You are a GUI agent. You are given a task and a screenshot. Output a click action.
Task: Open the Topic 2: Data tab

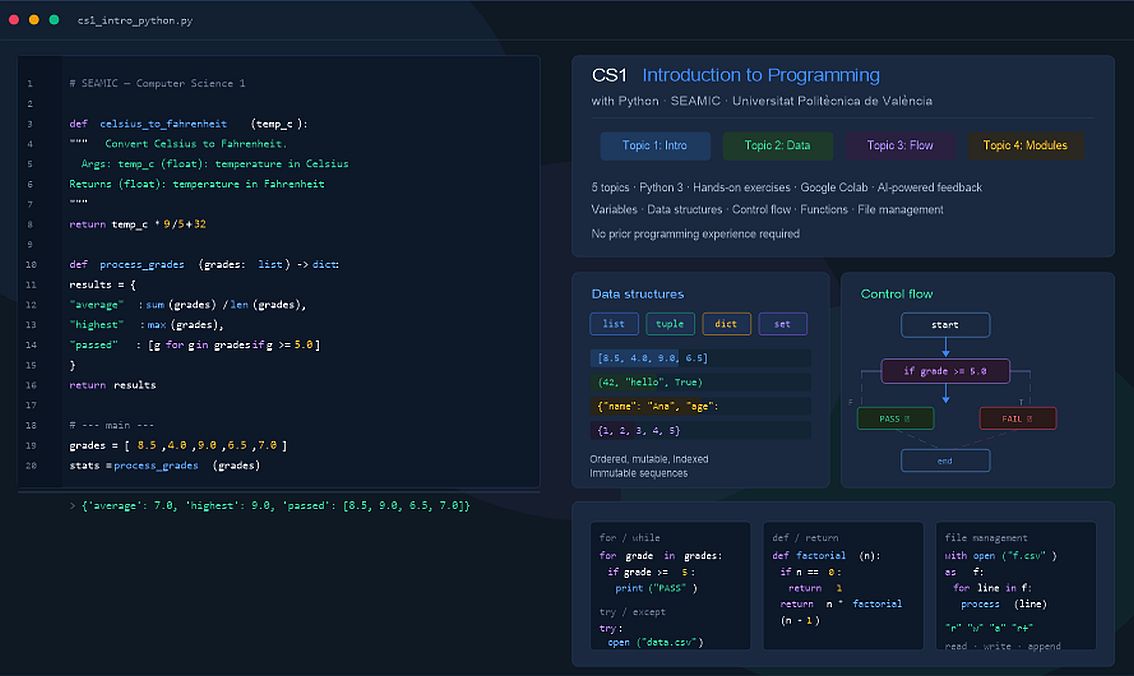777,145
